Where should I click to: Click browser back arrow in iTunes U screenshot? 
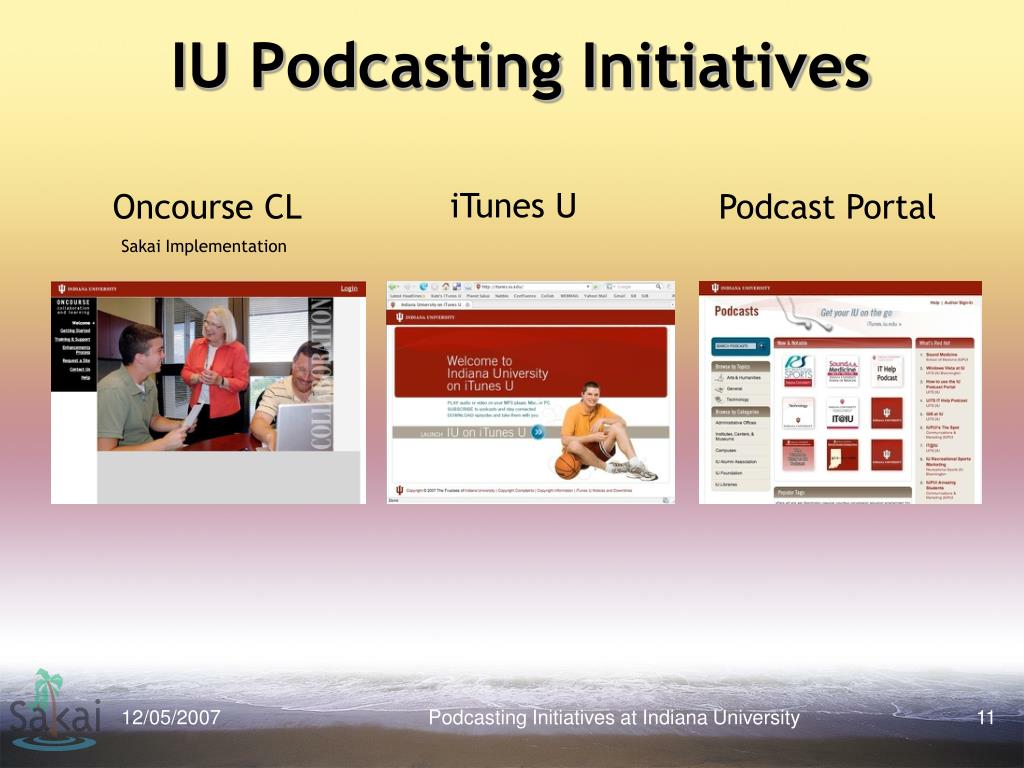[393, 287]
